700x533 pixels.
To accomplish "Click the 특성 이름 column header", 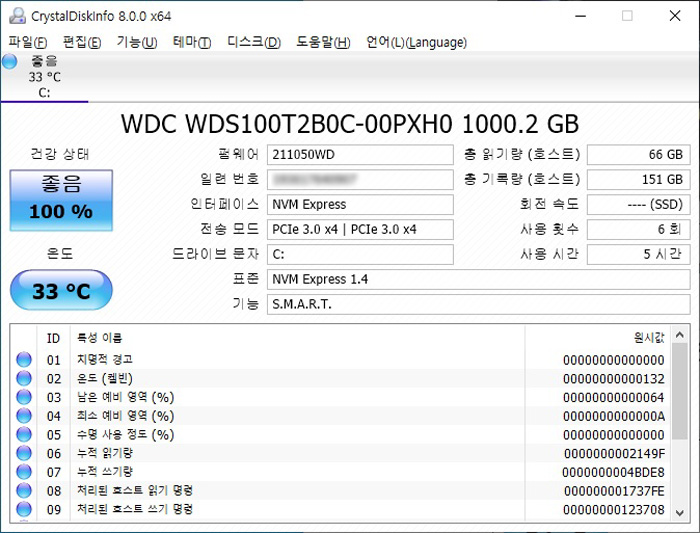I will 297,338.
